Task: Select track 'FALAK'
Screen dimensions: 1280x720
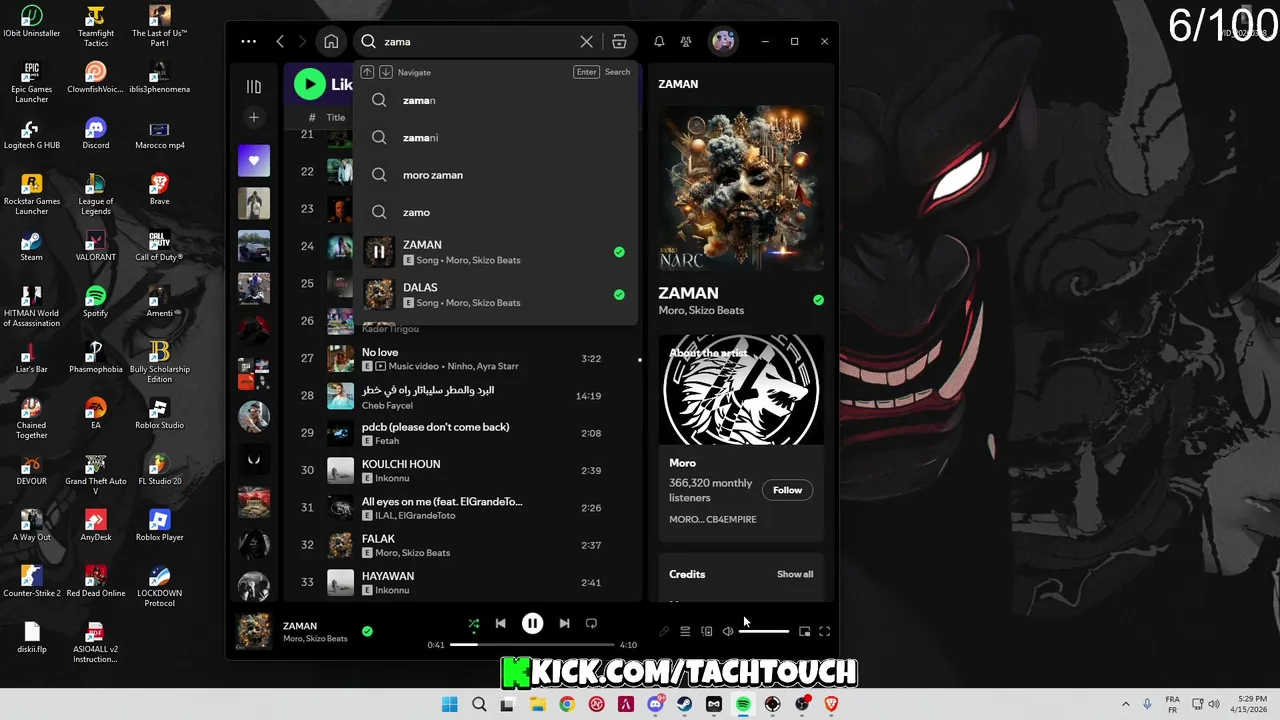Action: [465, 545]
